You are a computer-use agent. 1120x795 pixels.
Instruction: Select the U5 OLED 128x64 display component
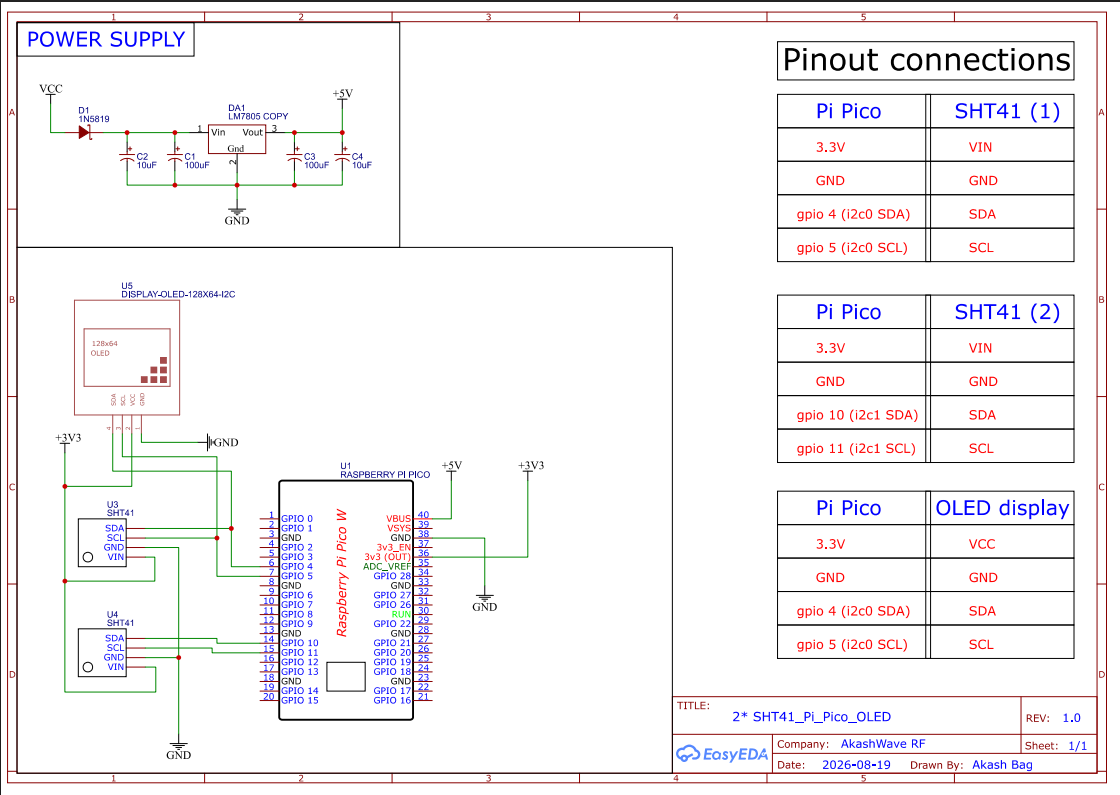127,357
